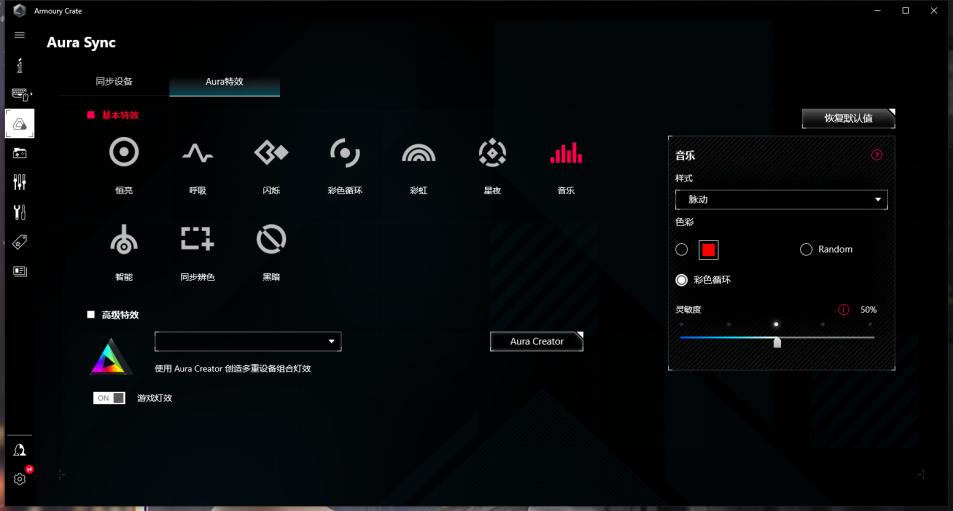953x511 pixels.
Task: Open the hamburger menu in sidebar
Action: click(x=19, y=35)
